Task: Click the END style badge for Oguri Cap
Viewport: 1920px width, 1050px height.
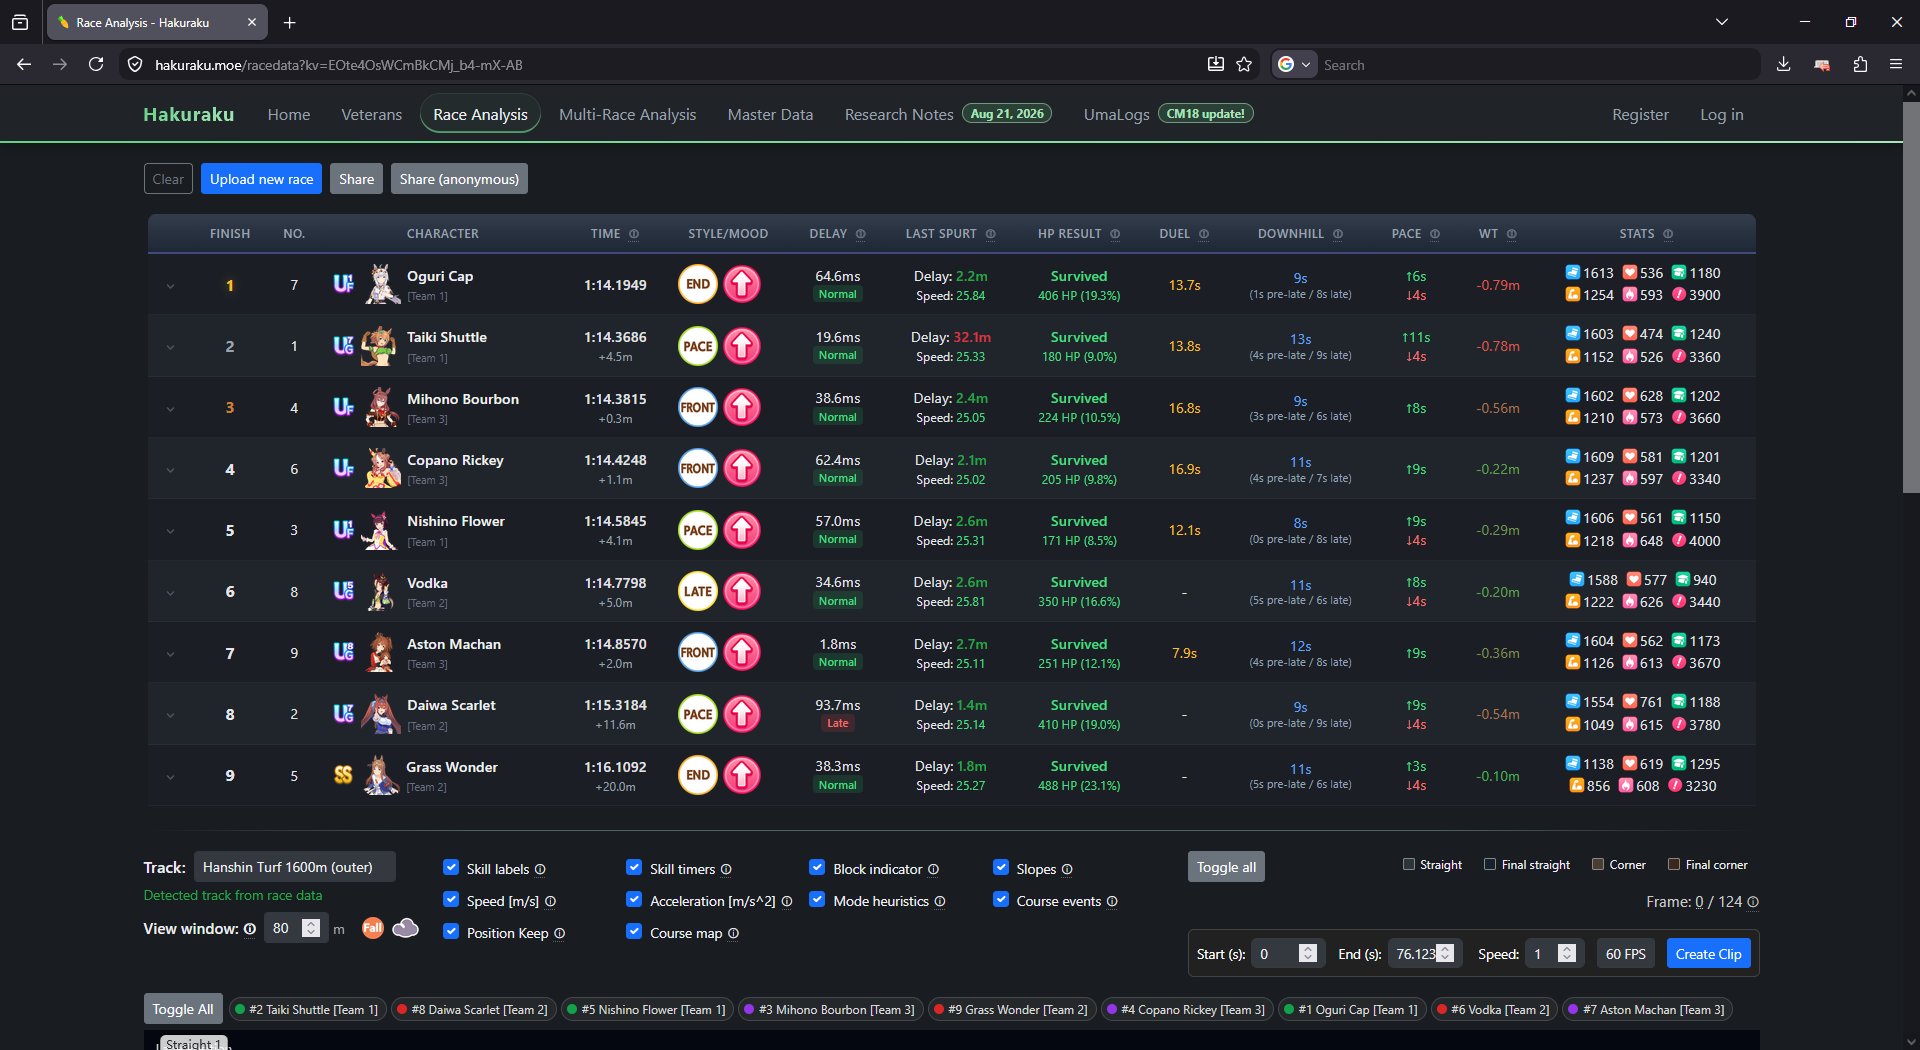Action: (698, 285)
